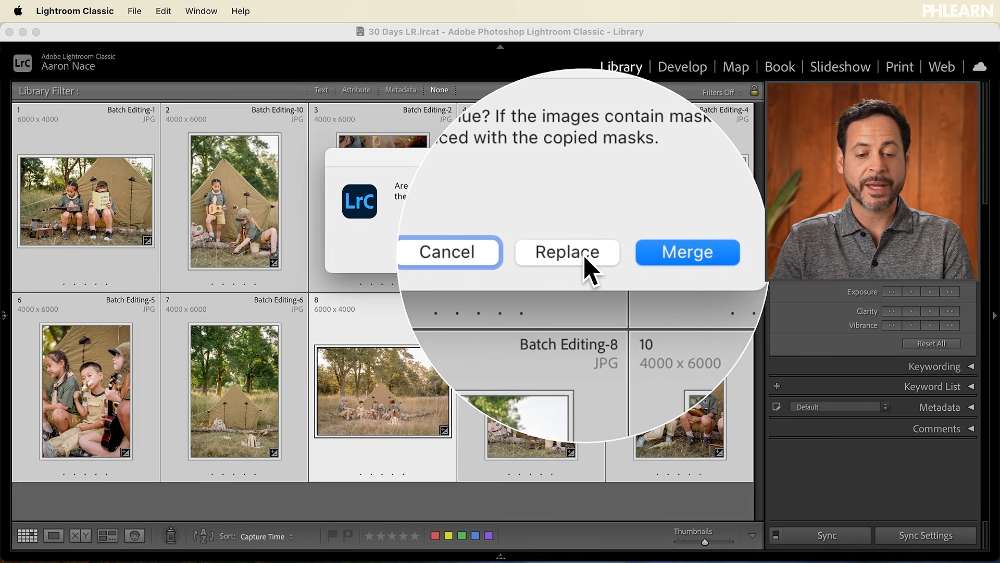Click develop badge on Batch Editing-10 thumbnail

(x=274, y=262)
